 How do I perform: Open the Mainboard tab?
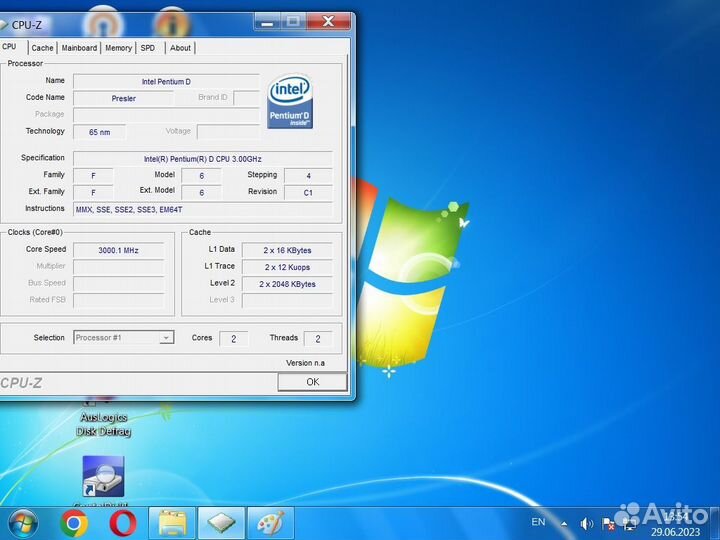pos(79,48)
